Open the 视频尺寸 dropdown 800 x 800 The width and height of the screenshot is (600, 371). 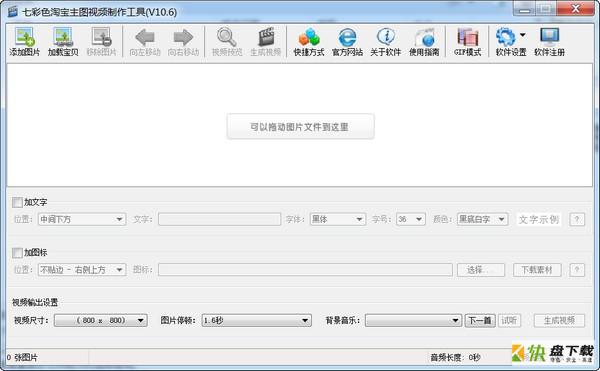pyautogui.click(x=101, y=320)
